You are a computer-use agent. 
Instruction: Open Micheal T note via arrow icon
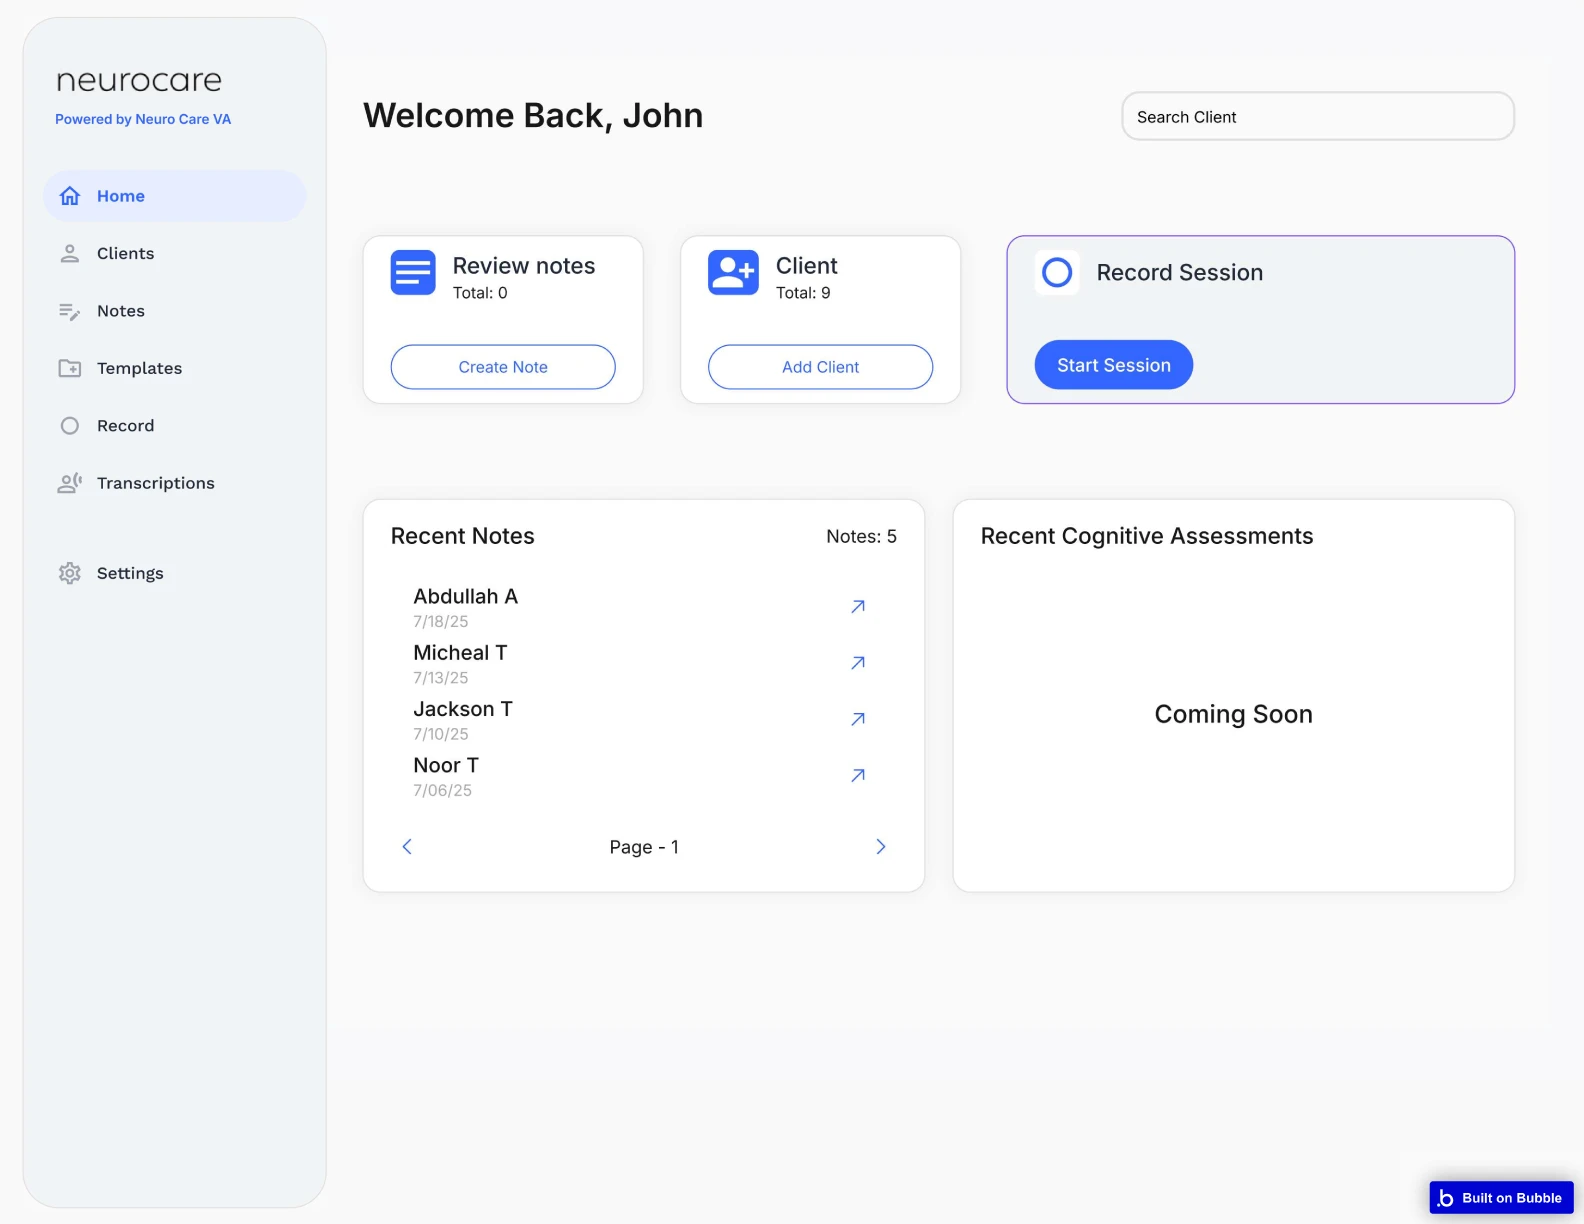858,663
